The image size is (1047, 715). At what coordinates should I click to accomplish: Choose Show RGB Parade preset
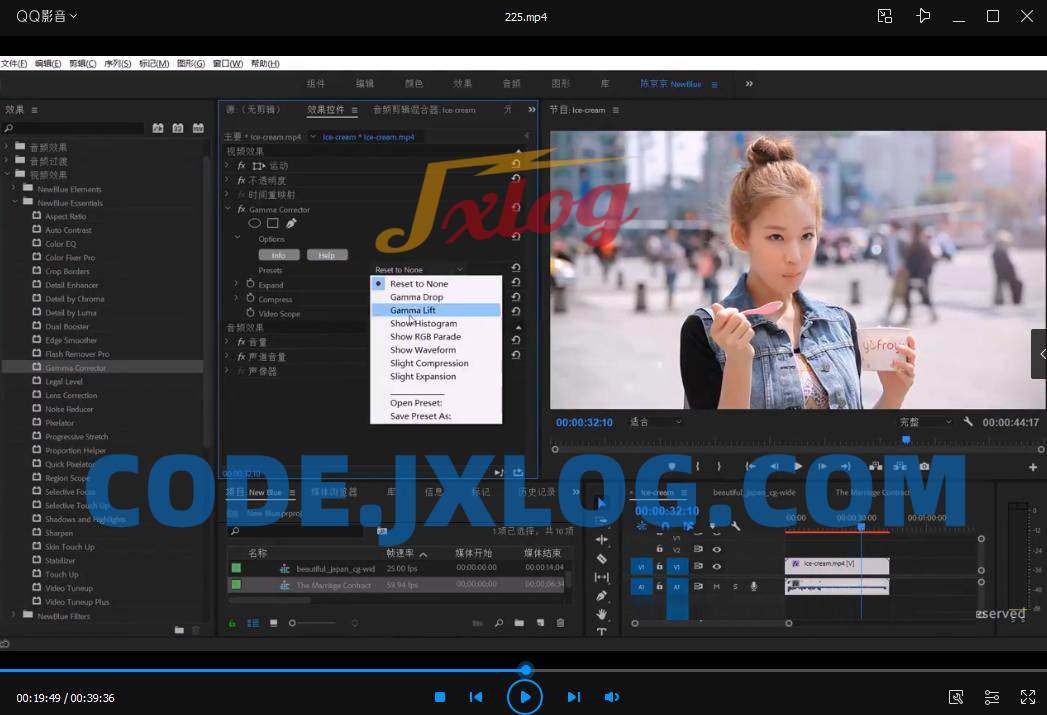pos(425,337)
